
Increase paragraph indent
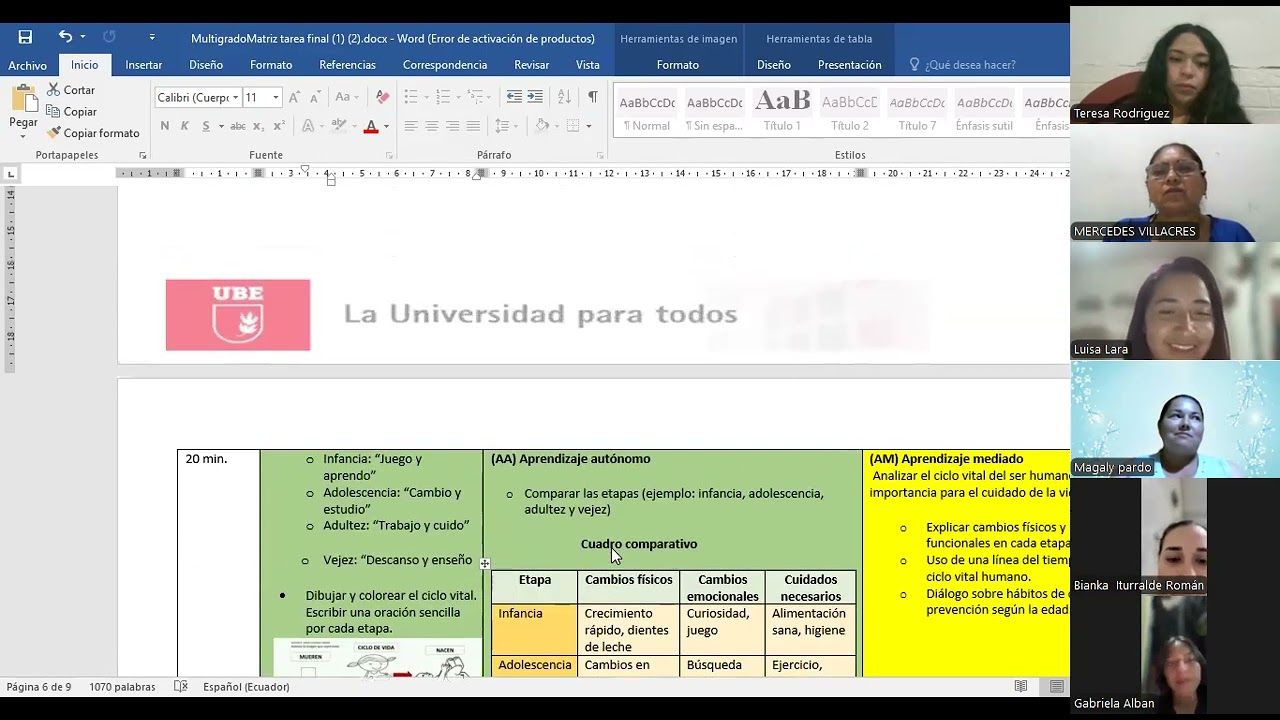[x=535, y=97]
